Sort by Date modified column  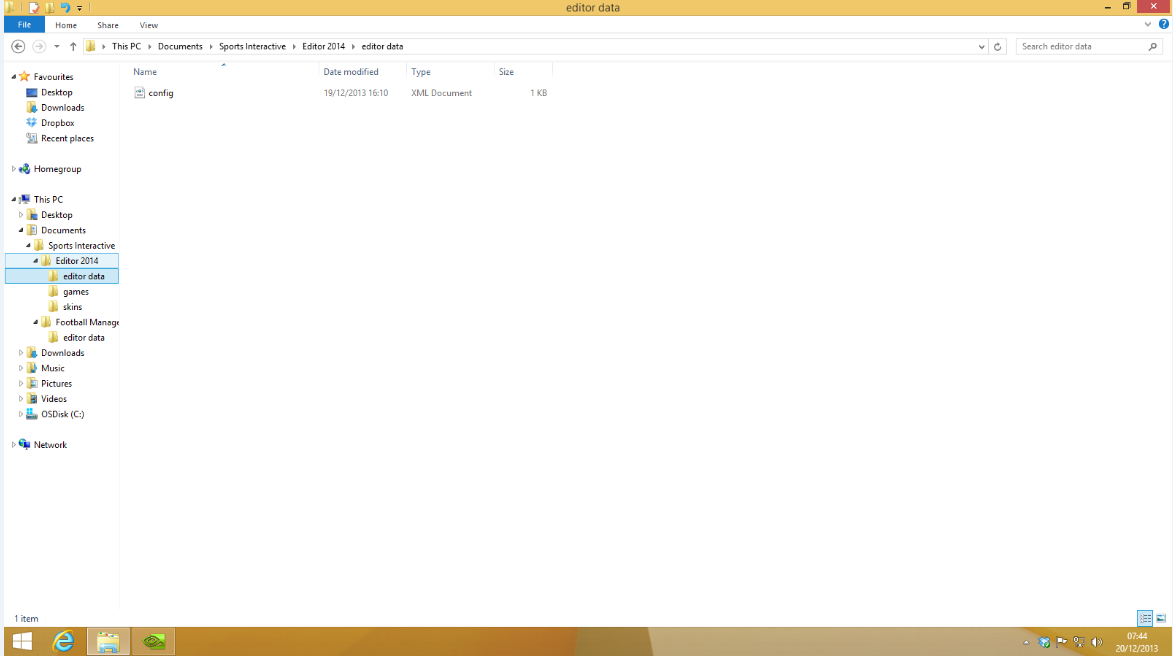(x=351, y=72)
